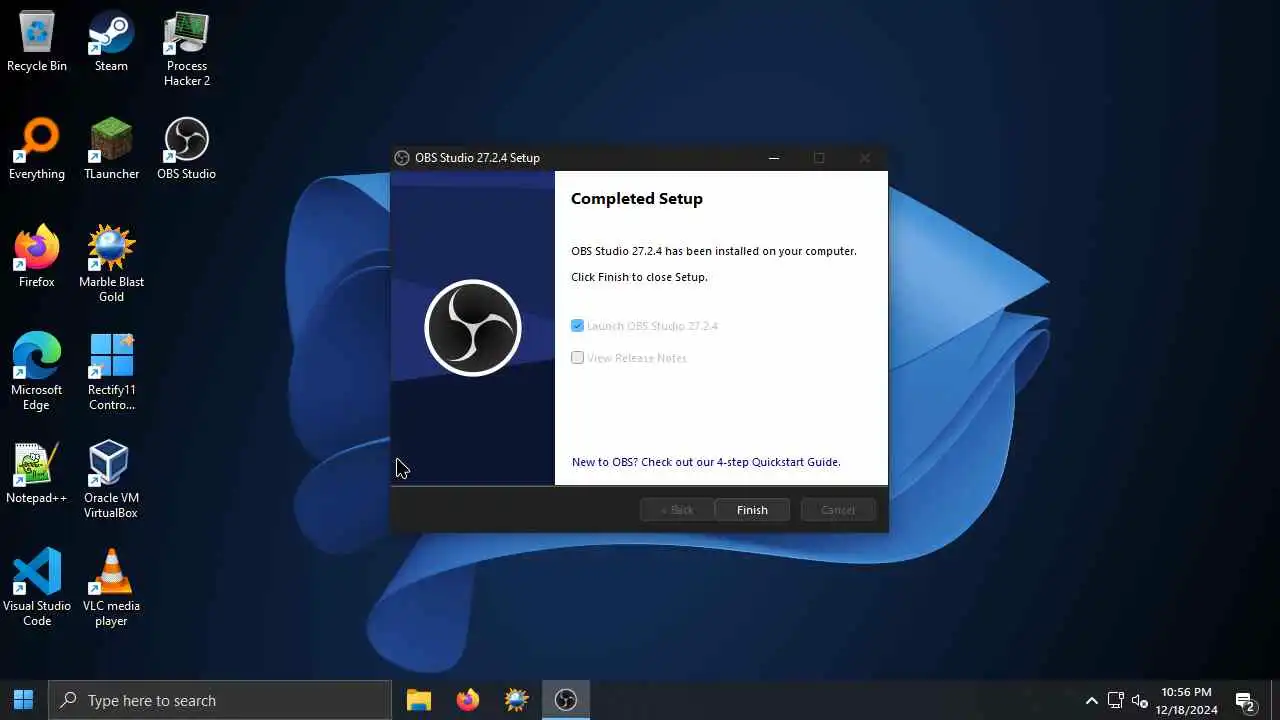Select the Notepad++ desktop shortcut
The height and width of the screenshot is (720, 1280).
point(37,474)
